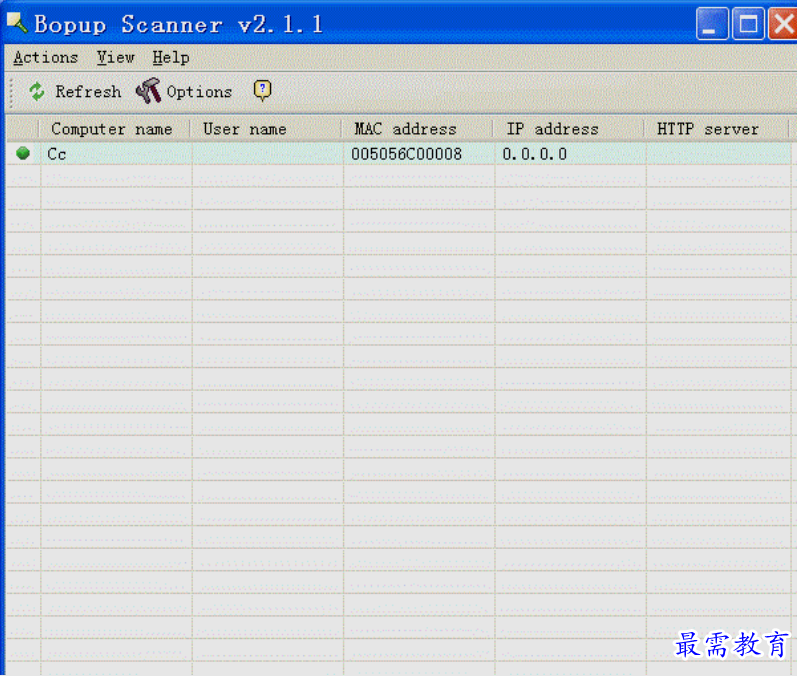Maximize the Bopup Scanner window

tap(748, 23)
